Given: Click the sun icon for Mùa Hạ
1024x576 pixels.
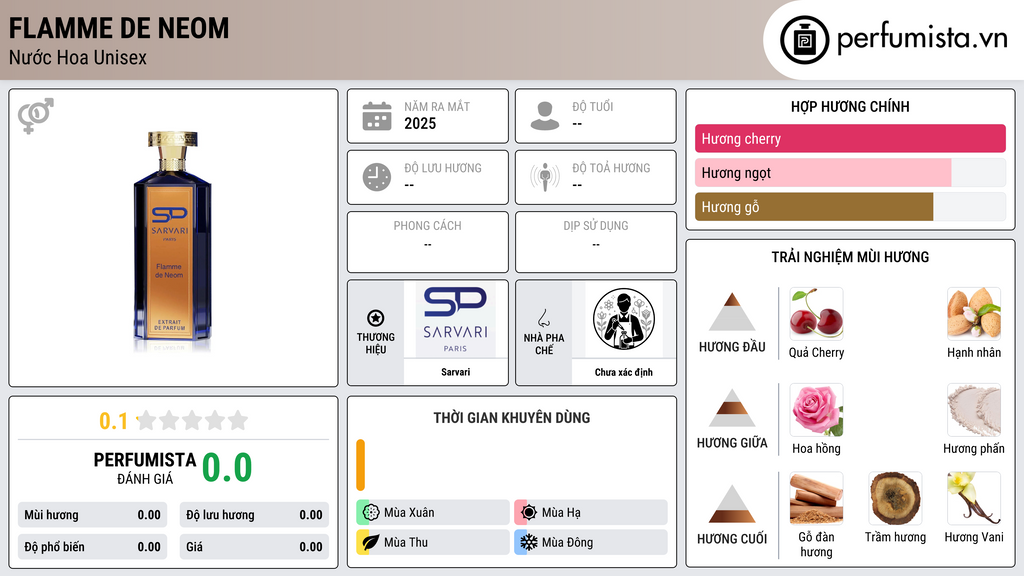Looking at the screenshot, I should 529,512.
